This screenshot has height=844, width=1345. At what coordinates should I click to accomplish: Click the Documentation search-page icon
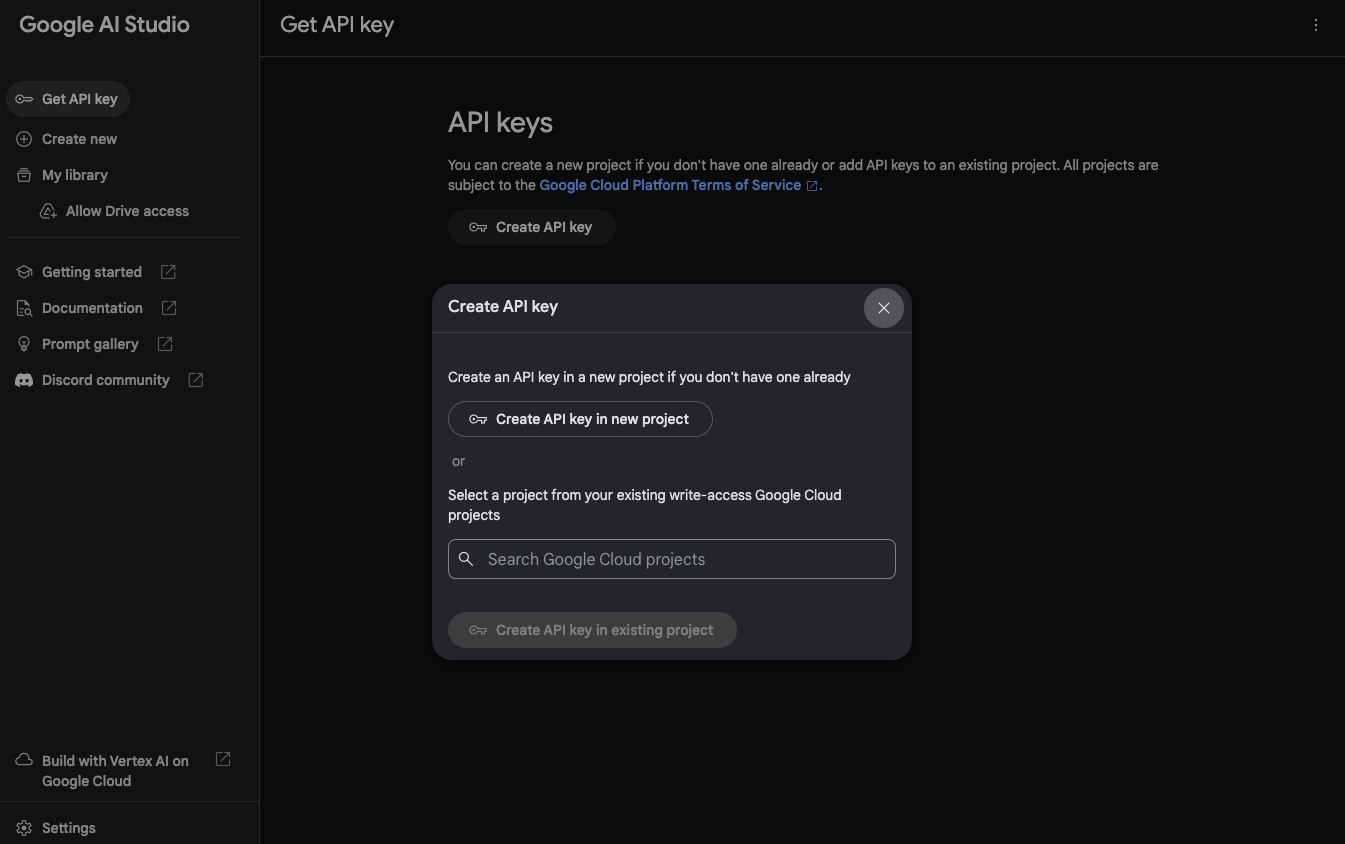pyautogui.click(x=24, y=308)
